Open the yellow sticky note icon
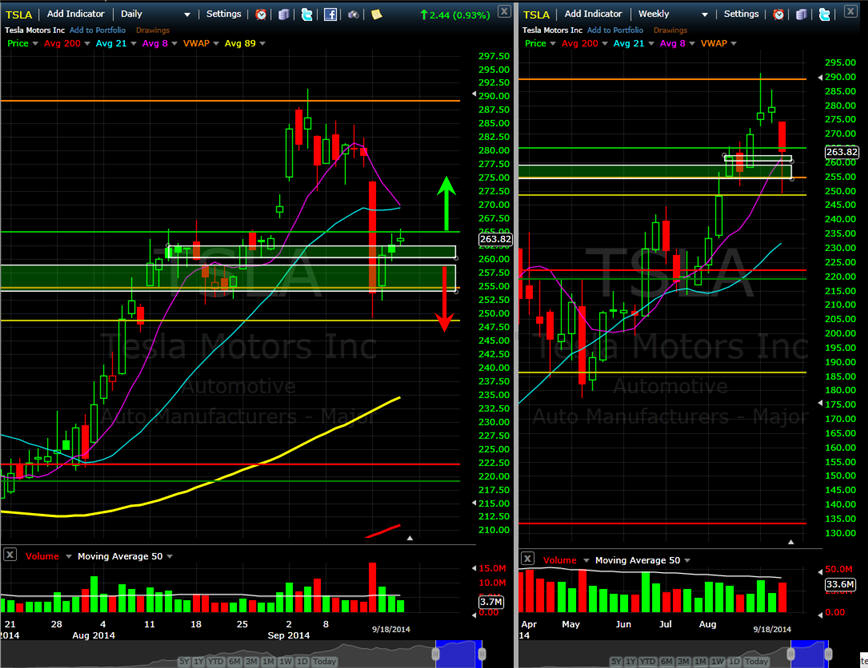Screen dimensions: 868x668 [376, 14]
